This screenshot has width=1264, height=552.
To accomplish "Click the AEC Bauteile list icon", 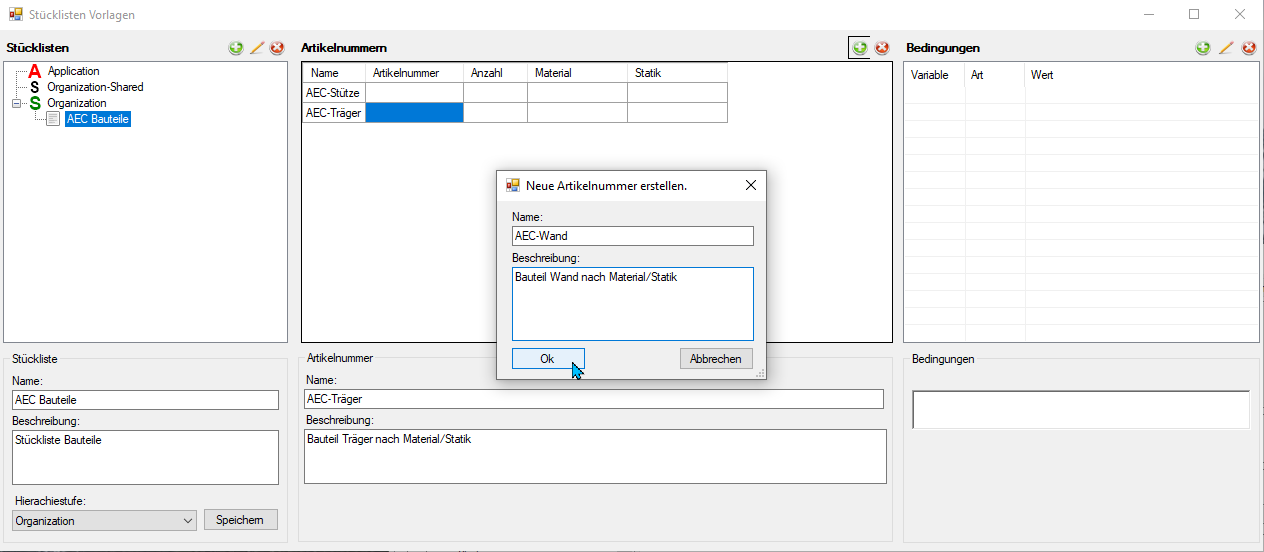I will pyautogui.click(x=53, y=119).
